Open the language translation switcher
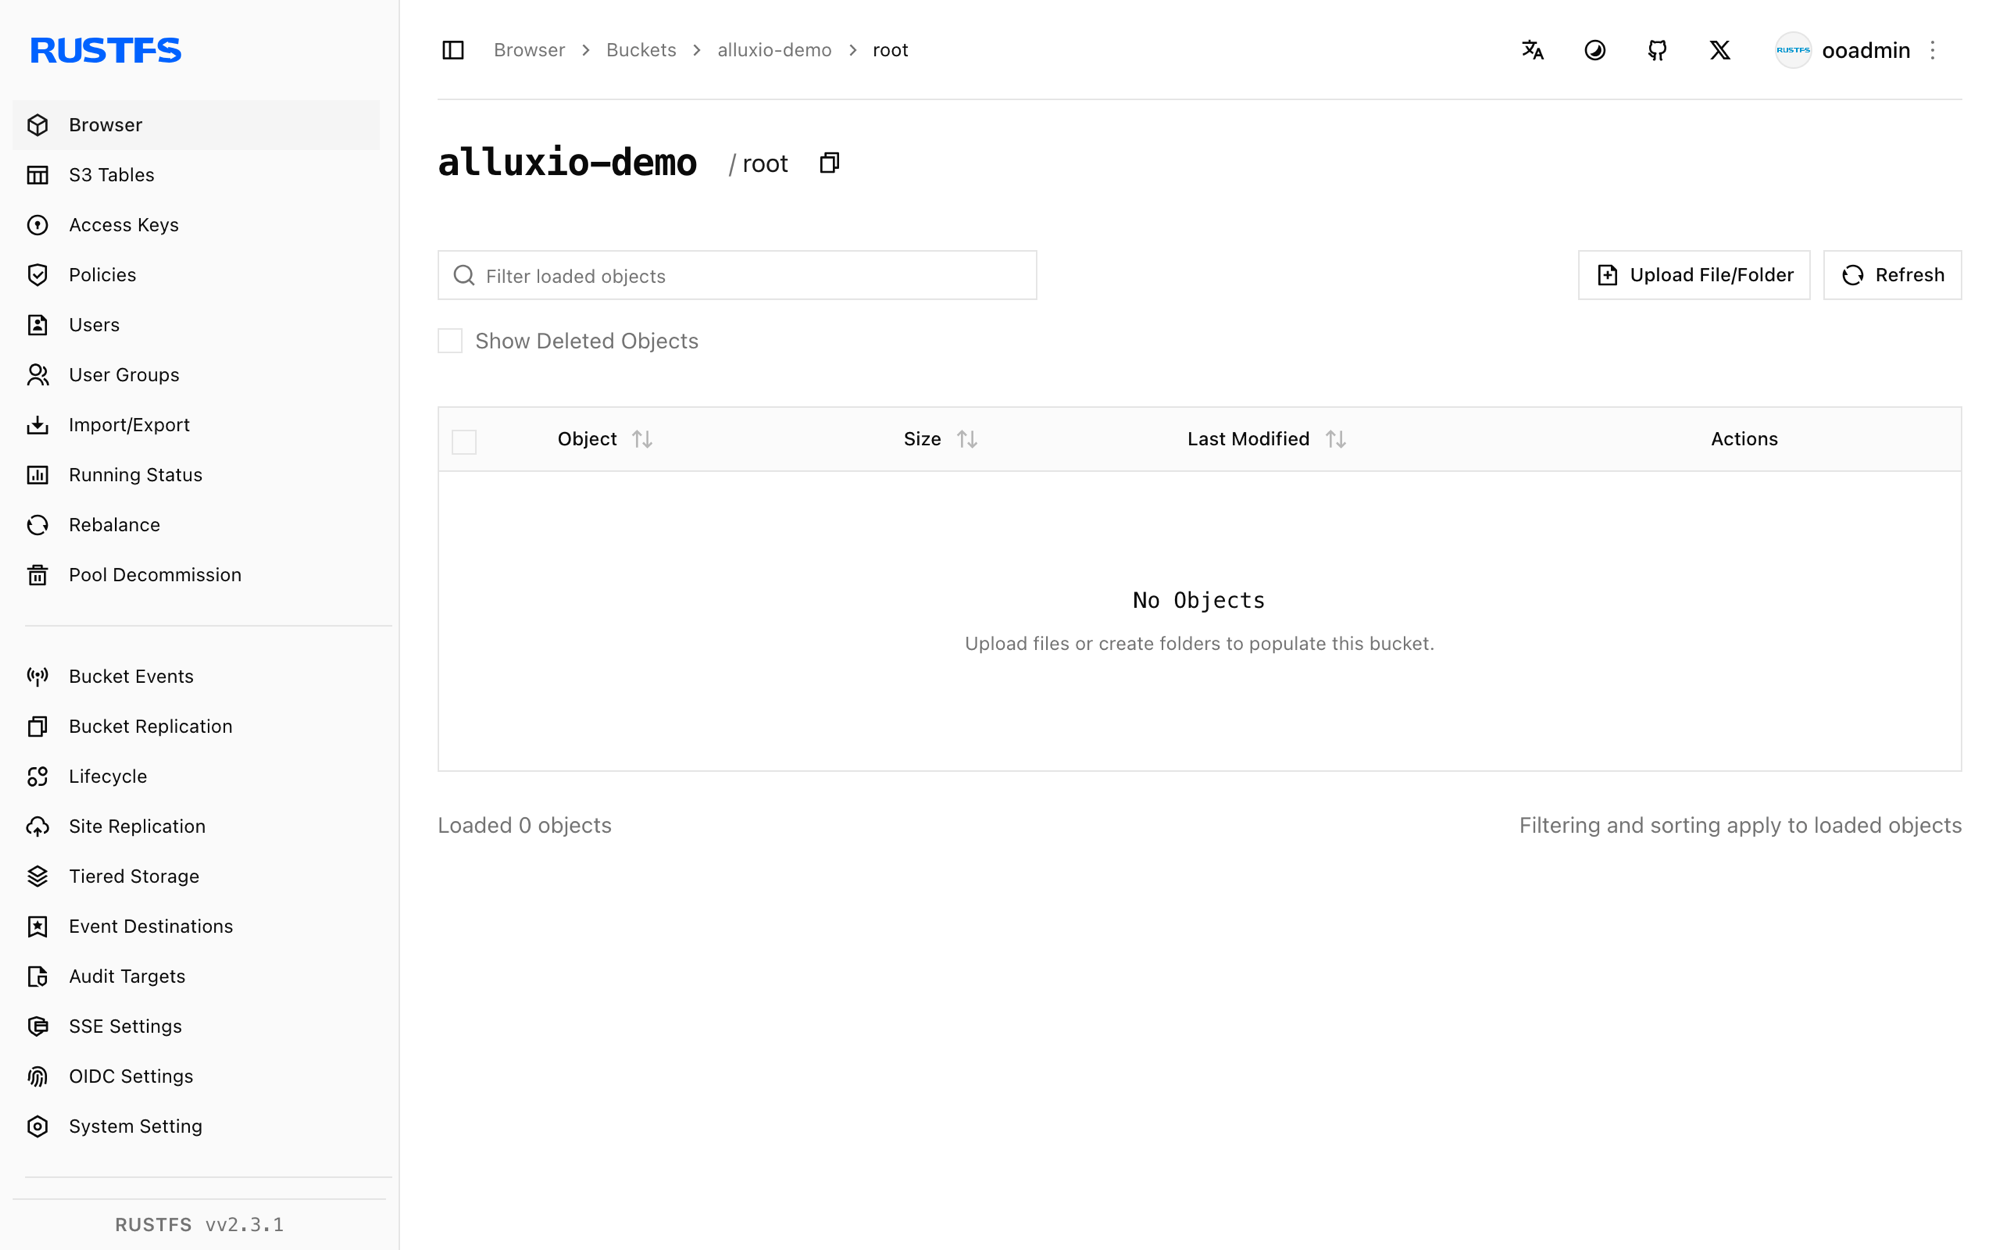 [1532, 50]
